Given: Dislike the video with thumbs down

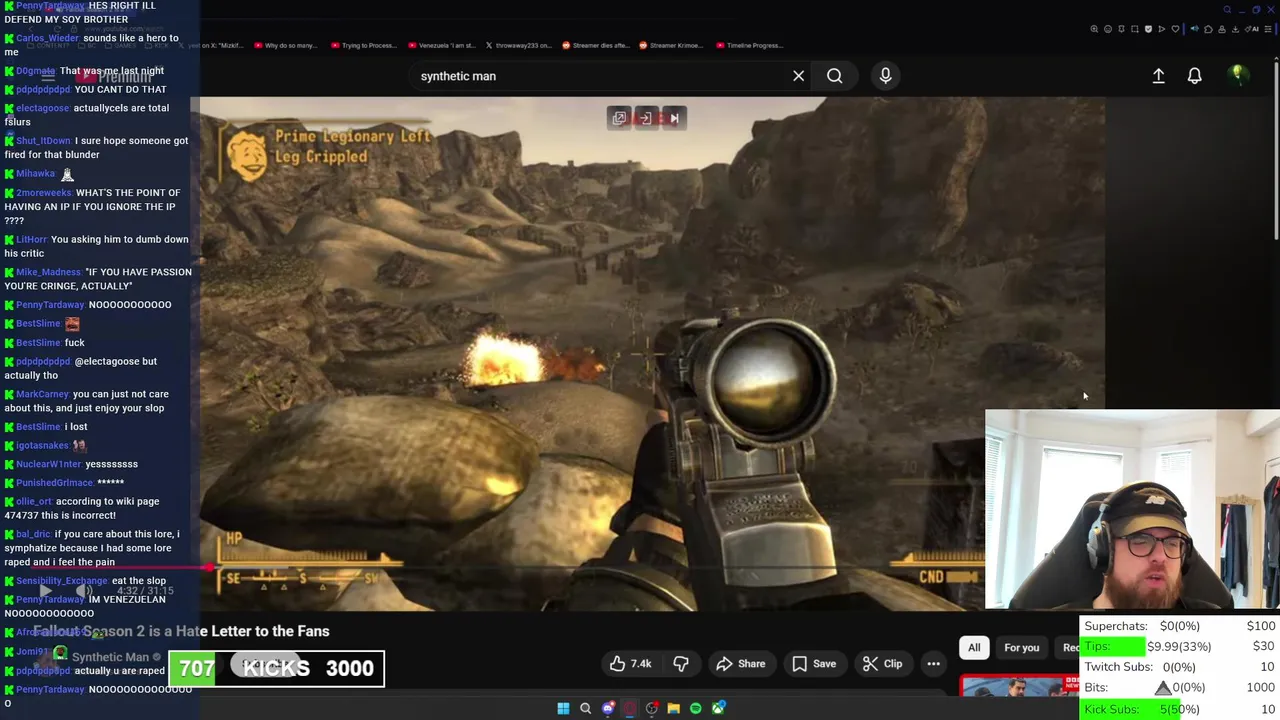Looking at the screenshot, I should pyautogui.click(x=681, y=664).
